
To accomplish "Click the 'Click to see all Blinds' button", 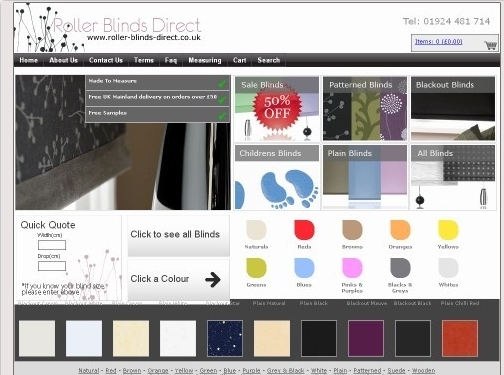I will tap(178, 236).
